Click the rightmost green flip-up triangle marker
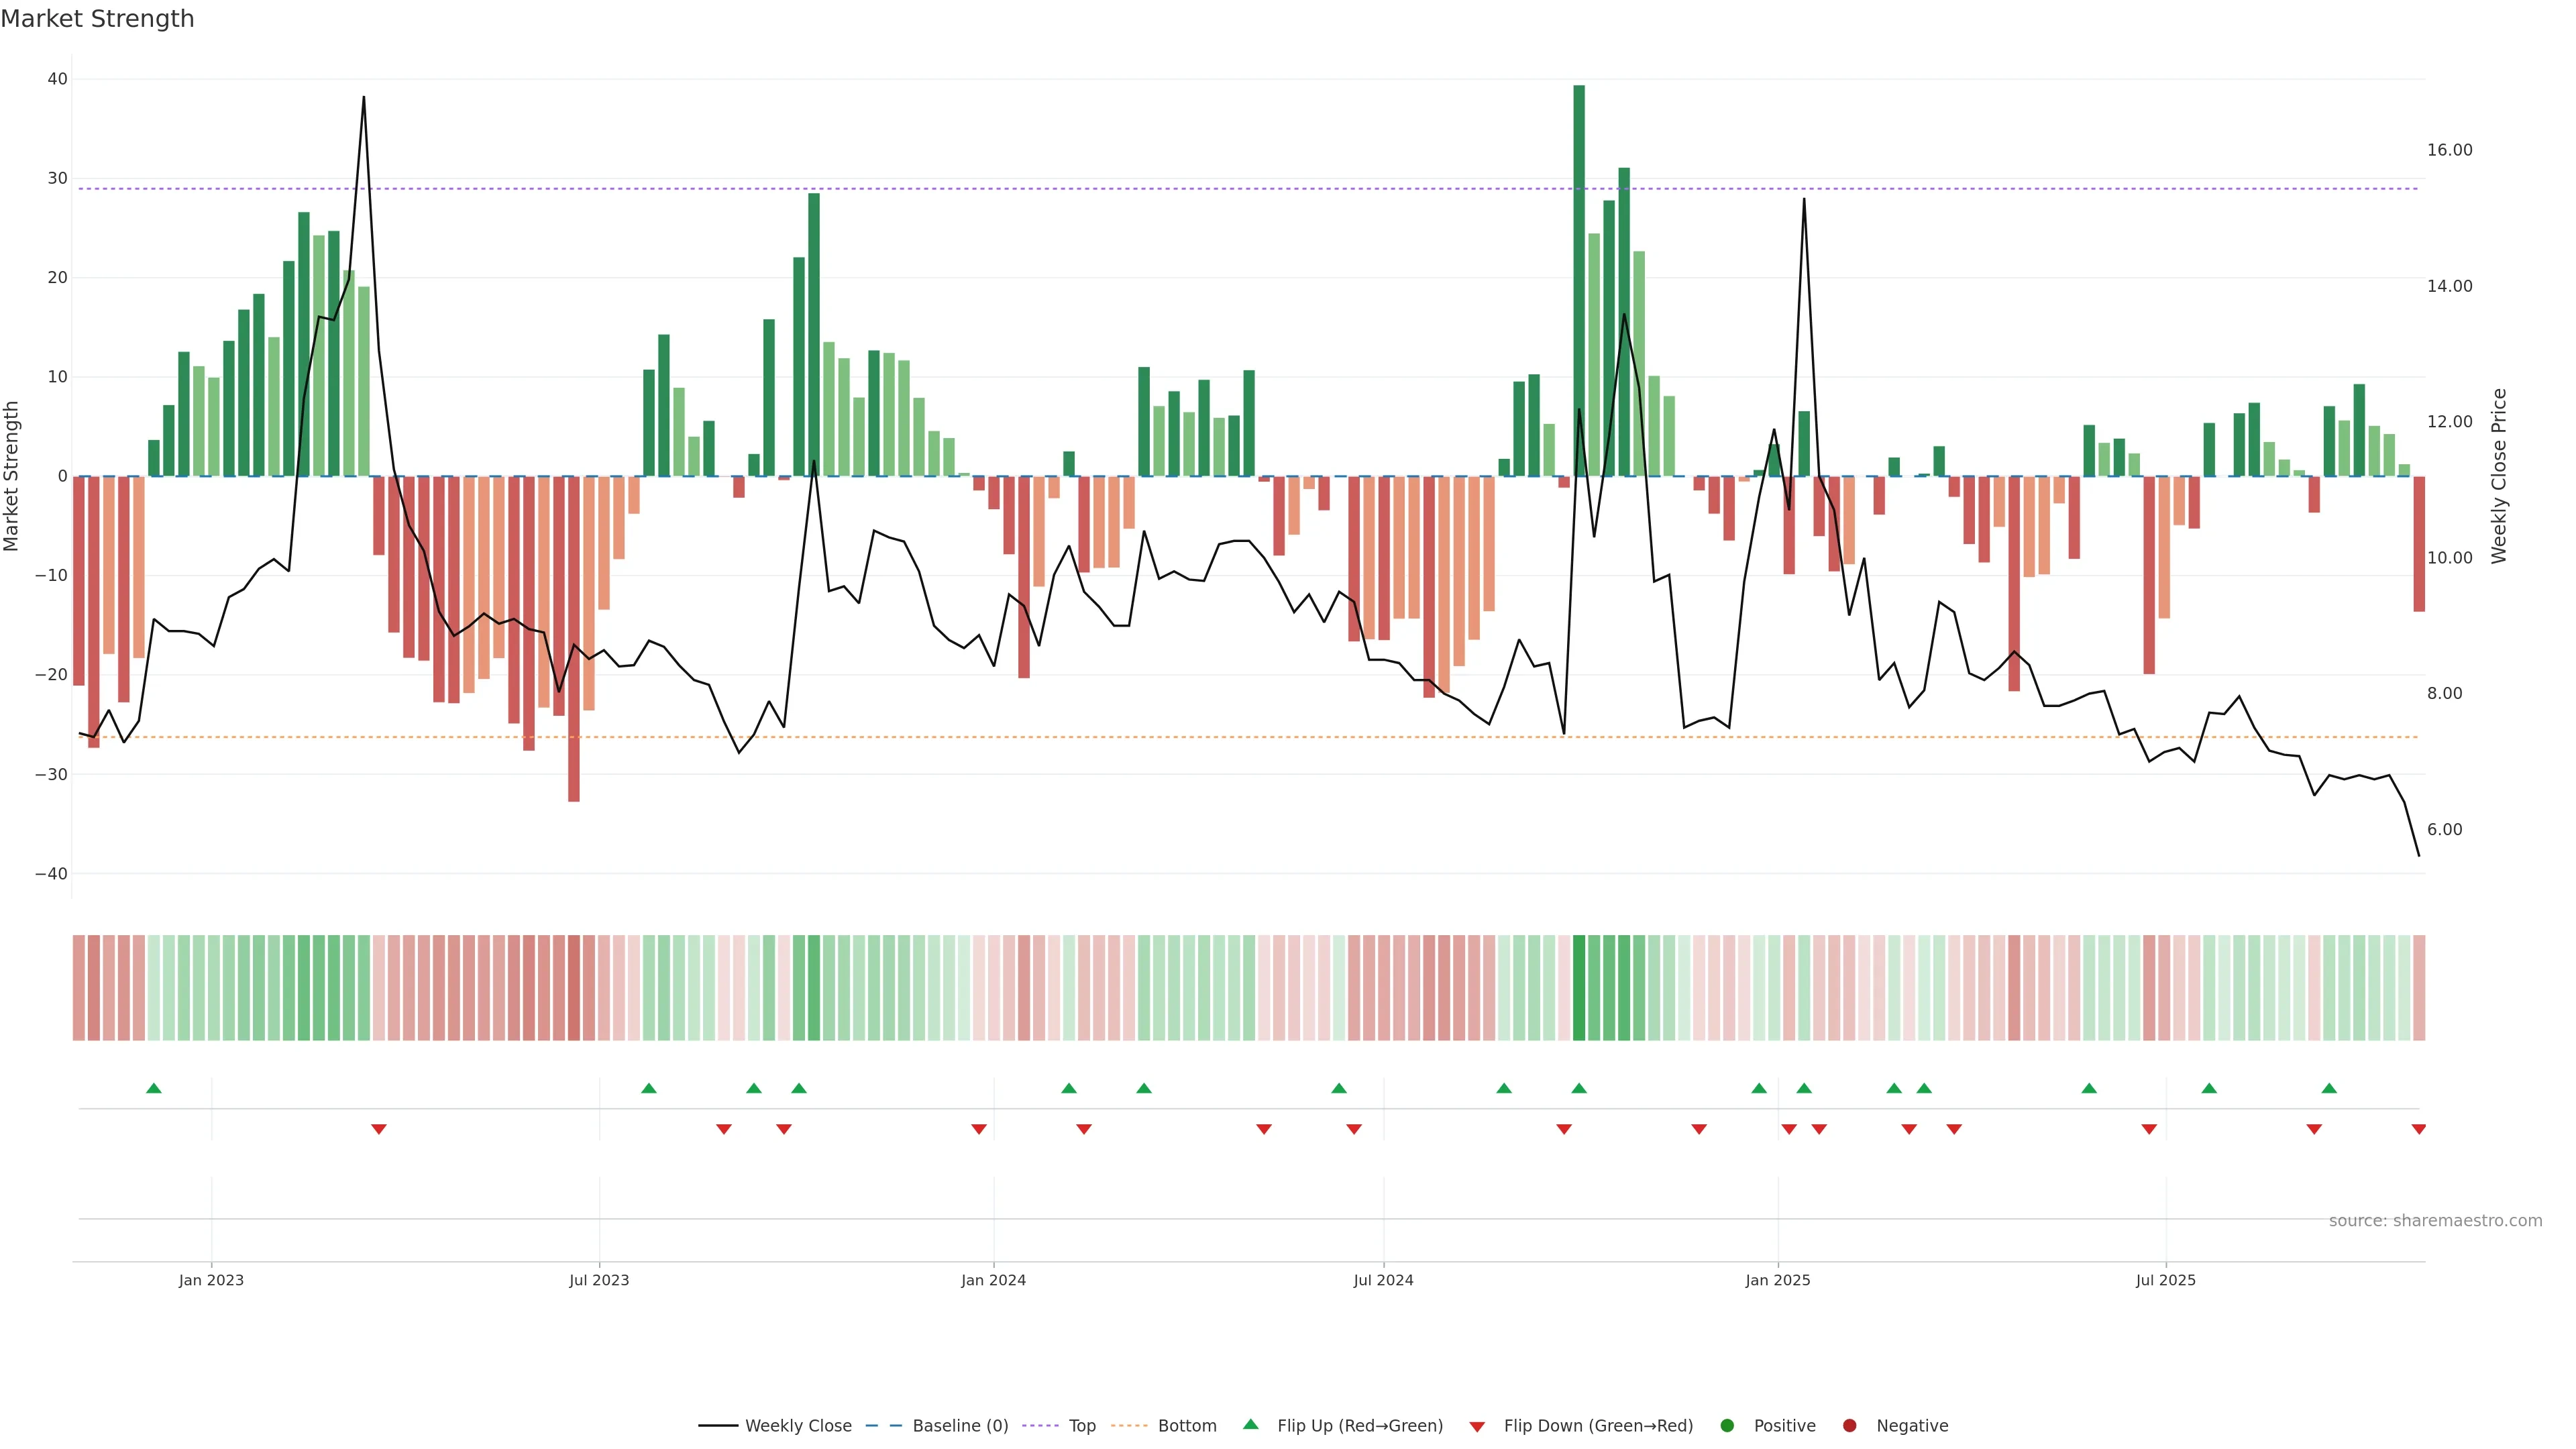Image resolution: width=2576 pixels, height=1449 pixels. [2329, 1088]
